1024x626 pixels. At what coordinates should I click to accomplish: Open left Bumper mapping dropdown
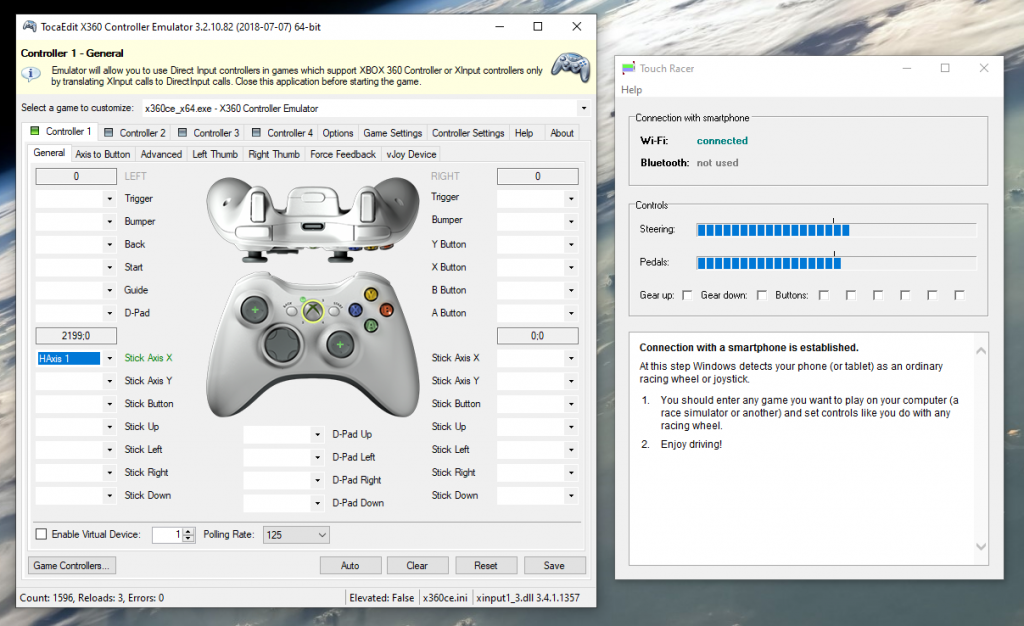coord(110,221)
